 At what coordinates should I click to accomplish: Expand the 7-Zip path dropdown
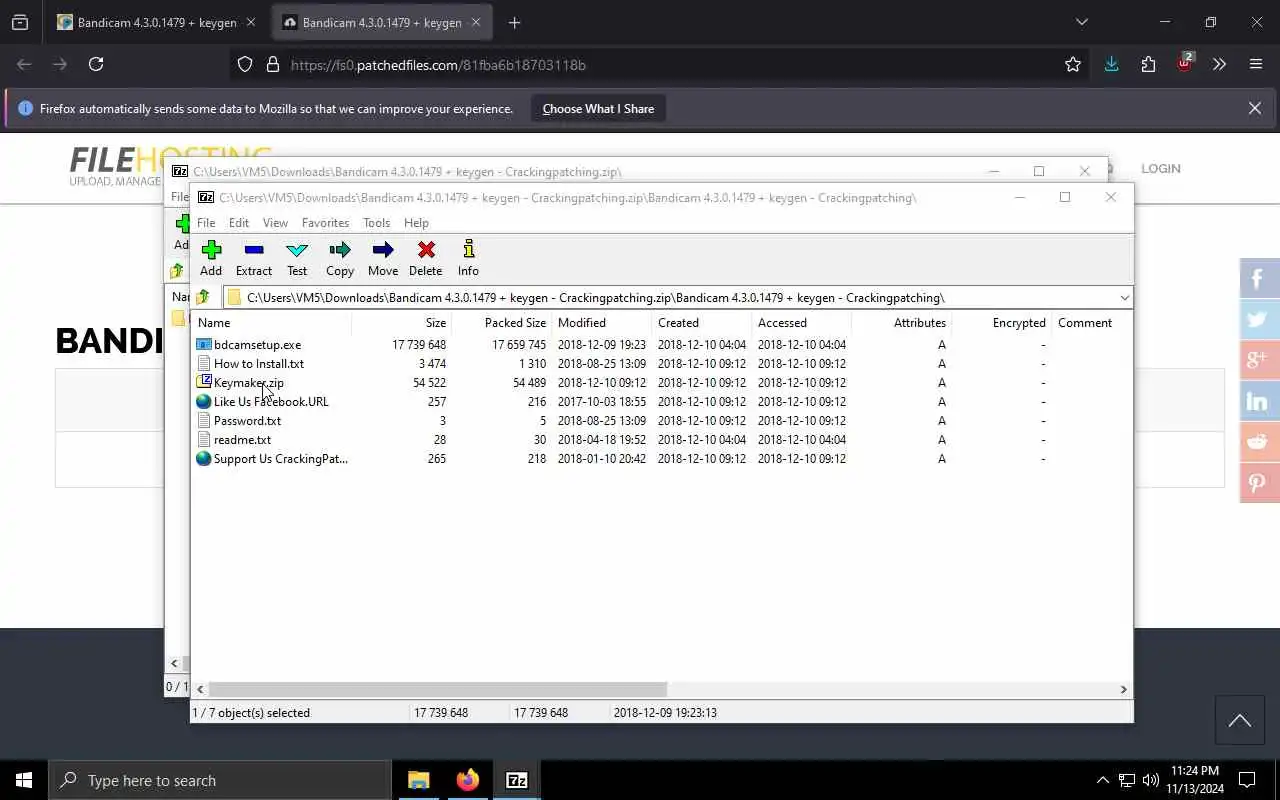[1124, 297]
